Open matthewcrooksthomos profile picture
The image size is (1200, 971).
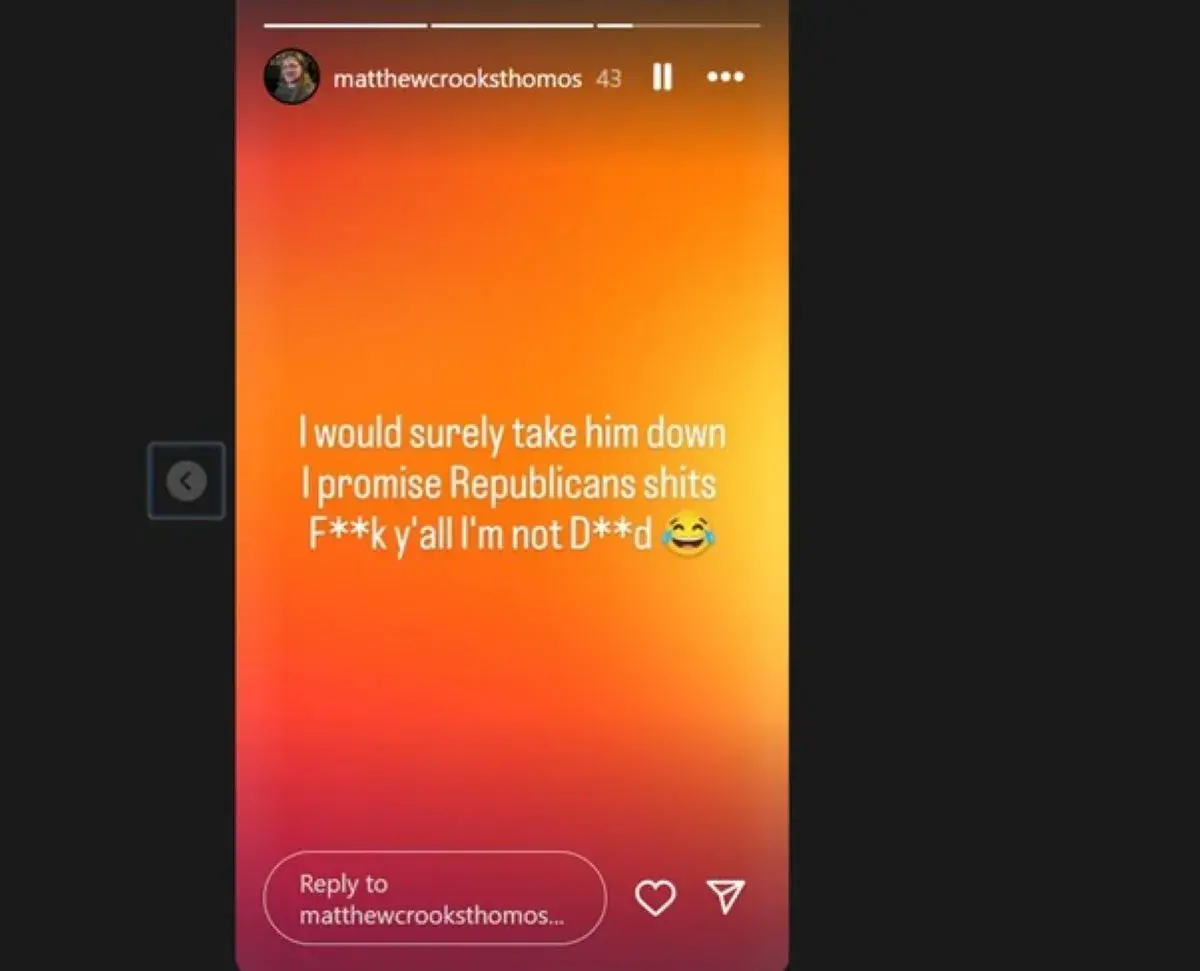point(291,76)
